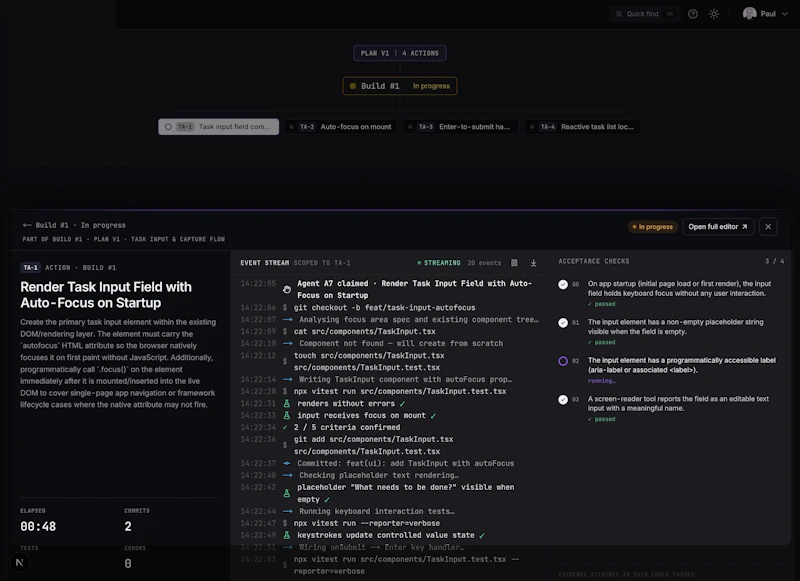
Task: Click arrow icon beside Writing TaskInput component
Action: click(288, 380)
